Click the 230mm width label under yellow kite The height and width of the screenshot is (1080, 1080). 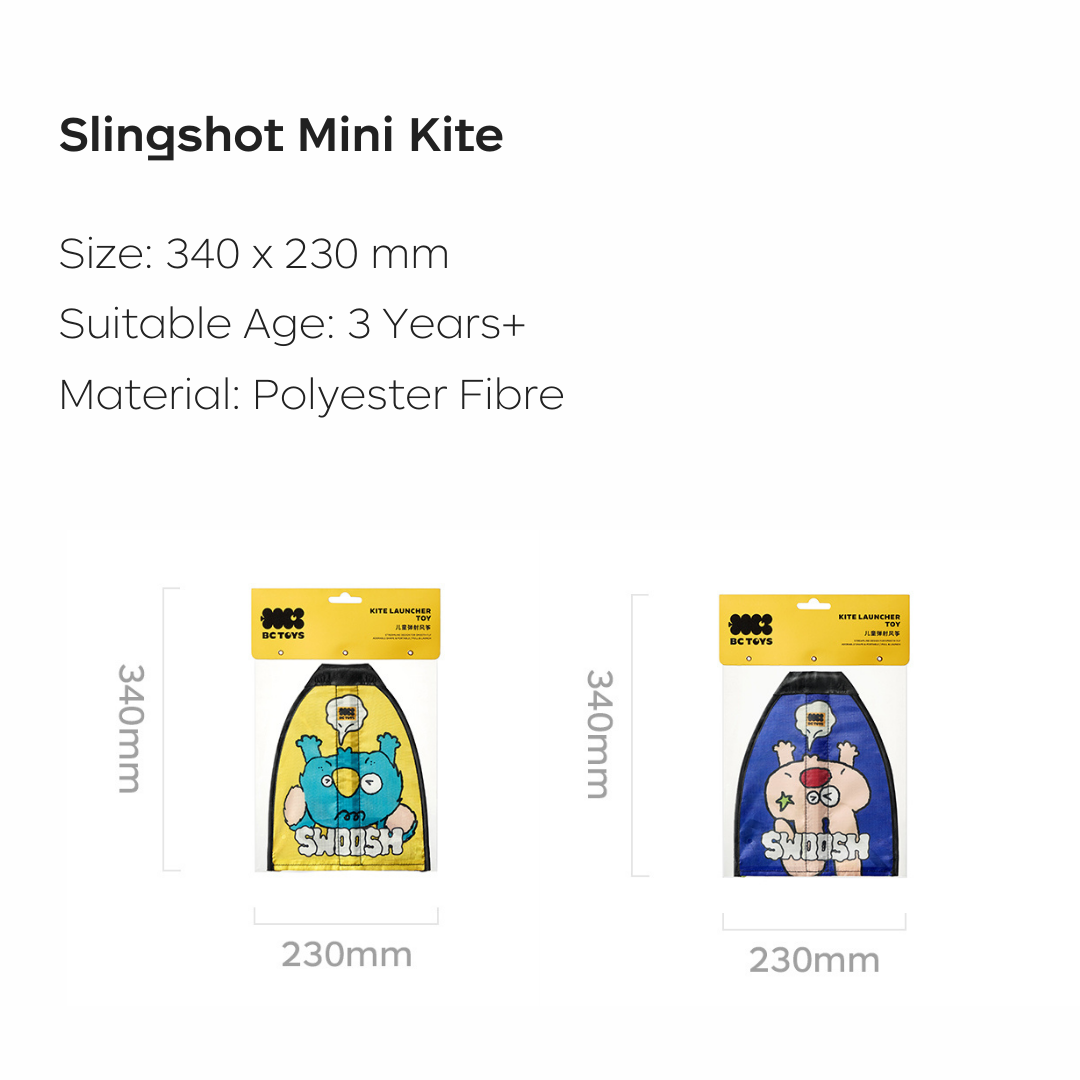[346, 955]
